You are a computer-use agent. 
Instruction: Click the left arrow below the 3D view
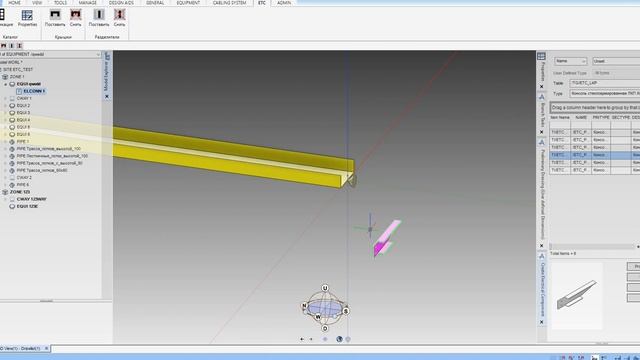(302, 339)
